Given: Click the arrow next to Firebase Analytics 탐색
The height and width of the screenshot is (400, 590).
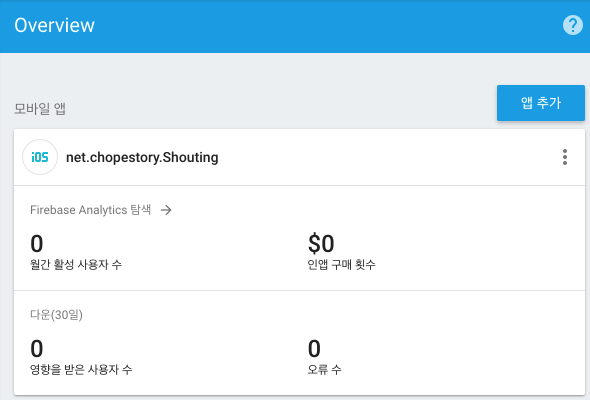Looking at the screenshot, I should pos(166,210).
